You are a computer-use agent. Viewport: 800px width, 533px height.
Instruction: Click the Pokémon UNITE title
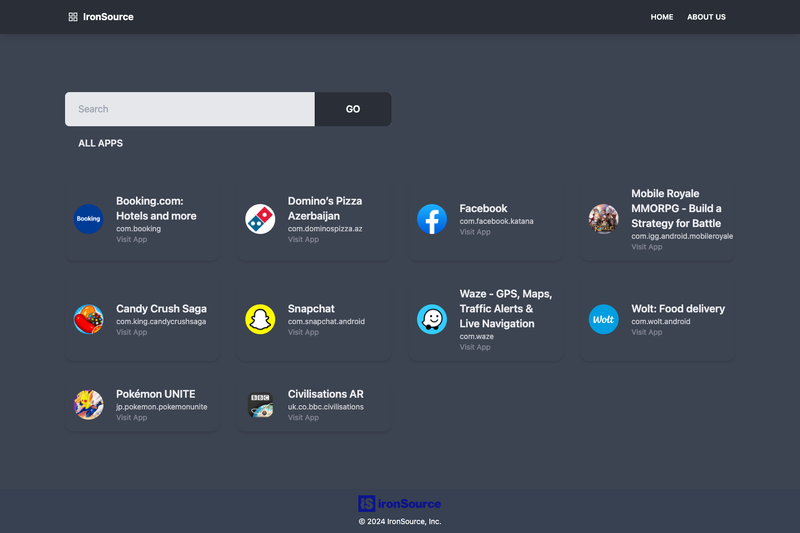(x=156, y=394)
